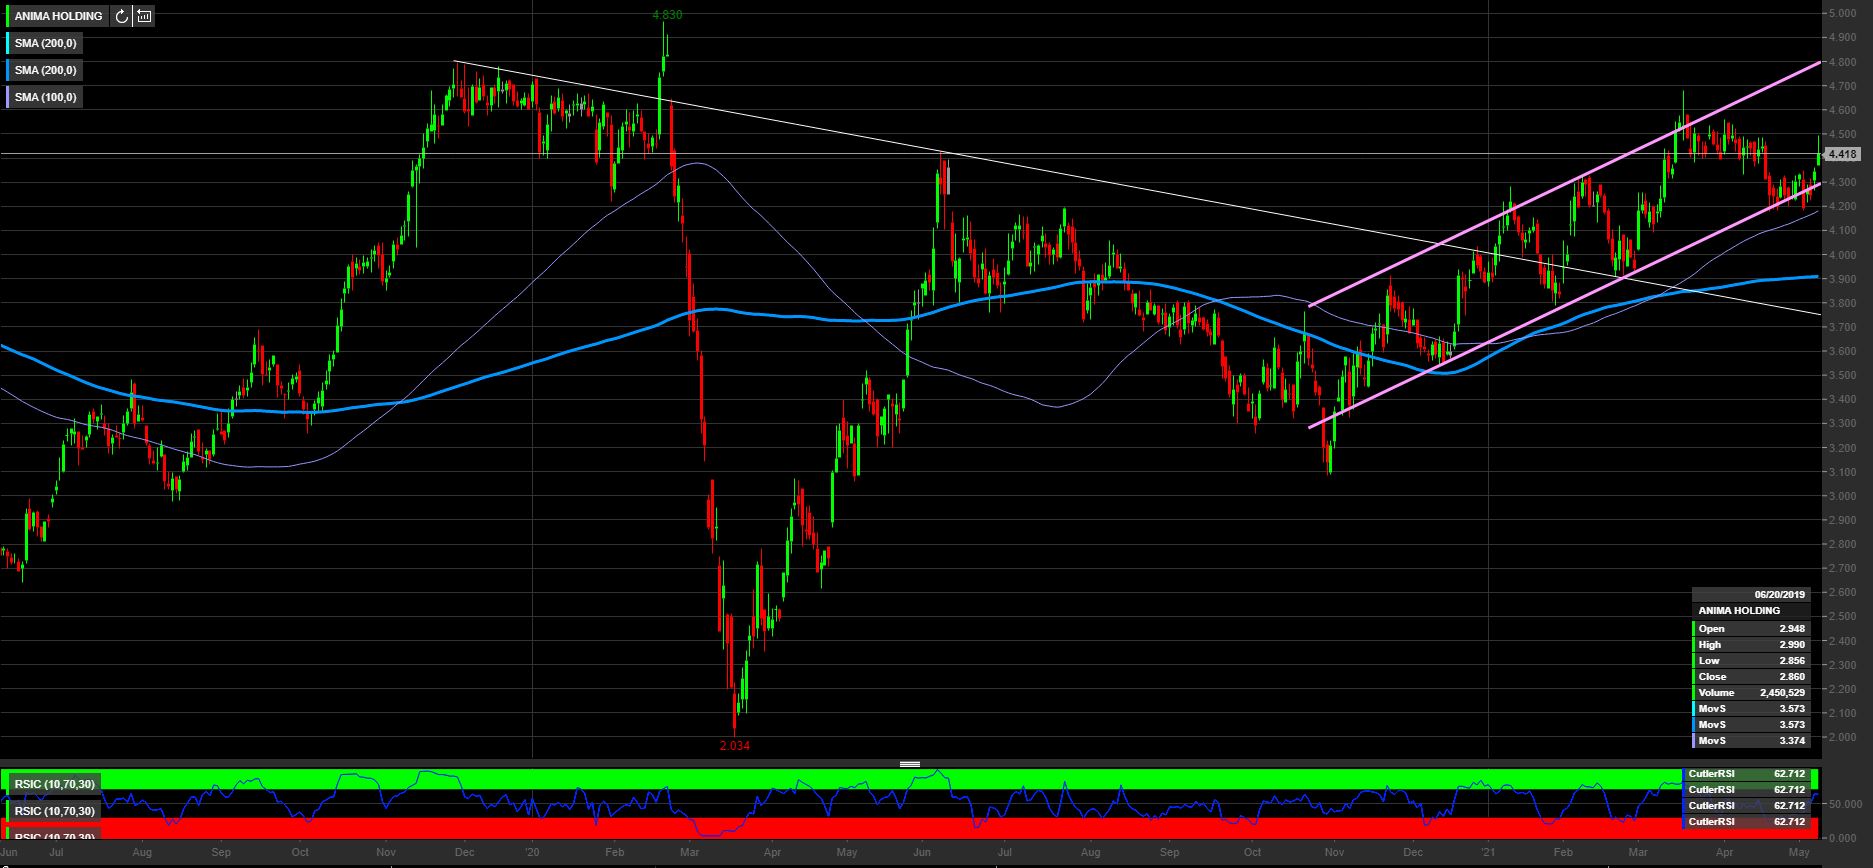Click the green color bar beside ANIMA HOLDING

click(8, 16)
